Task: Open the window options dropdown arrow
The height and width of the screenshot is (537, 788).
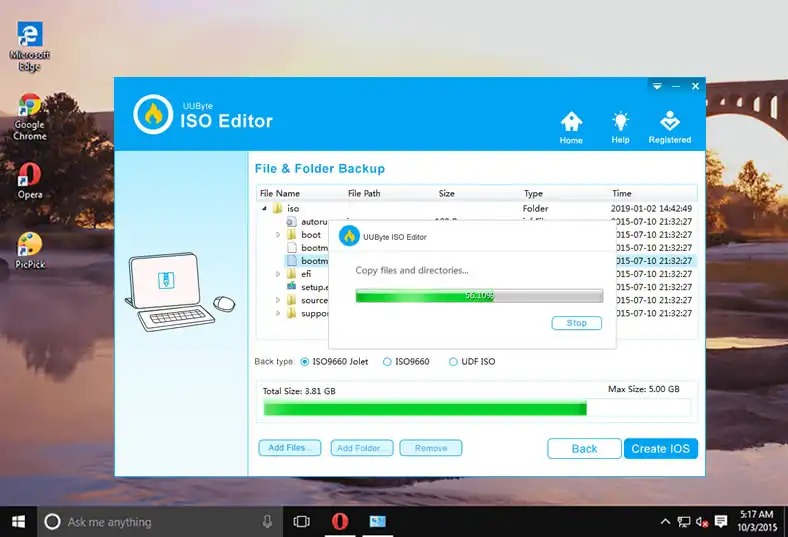Action: pos(657,86)
